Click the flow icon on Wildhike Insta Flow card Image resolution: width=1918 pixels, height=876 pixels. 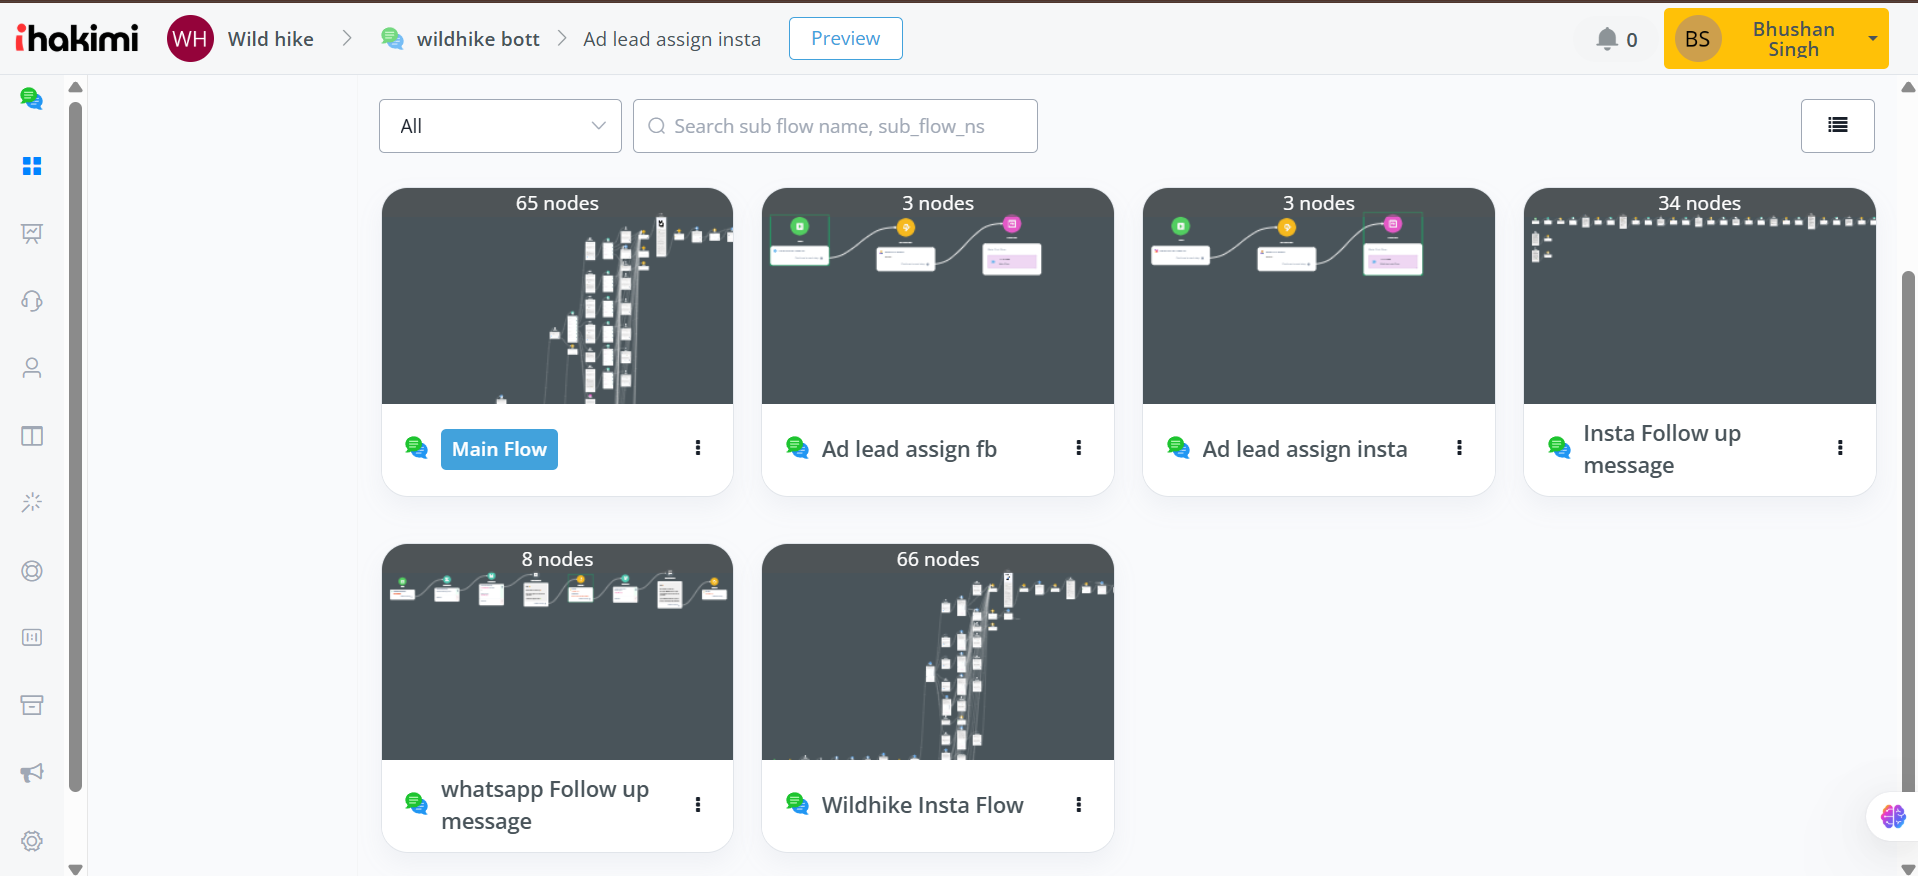tap(797, 804)
